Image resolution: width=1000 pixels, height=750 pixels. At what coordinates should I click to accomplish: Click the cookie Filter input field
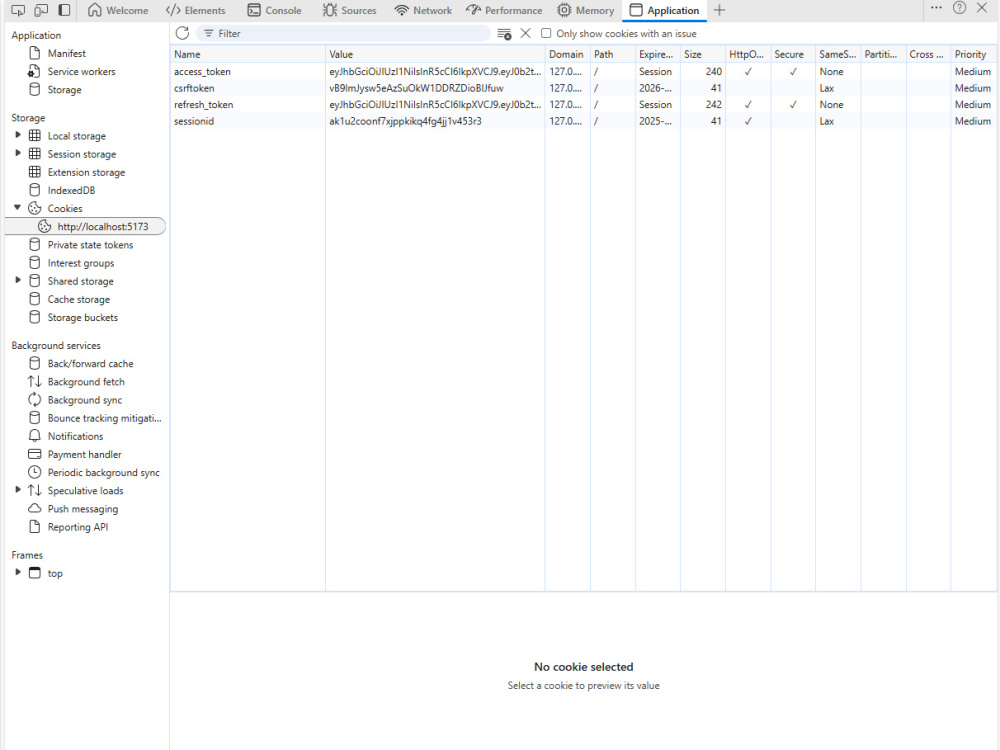(344, 33)
